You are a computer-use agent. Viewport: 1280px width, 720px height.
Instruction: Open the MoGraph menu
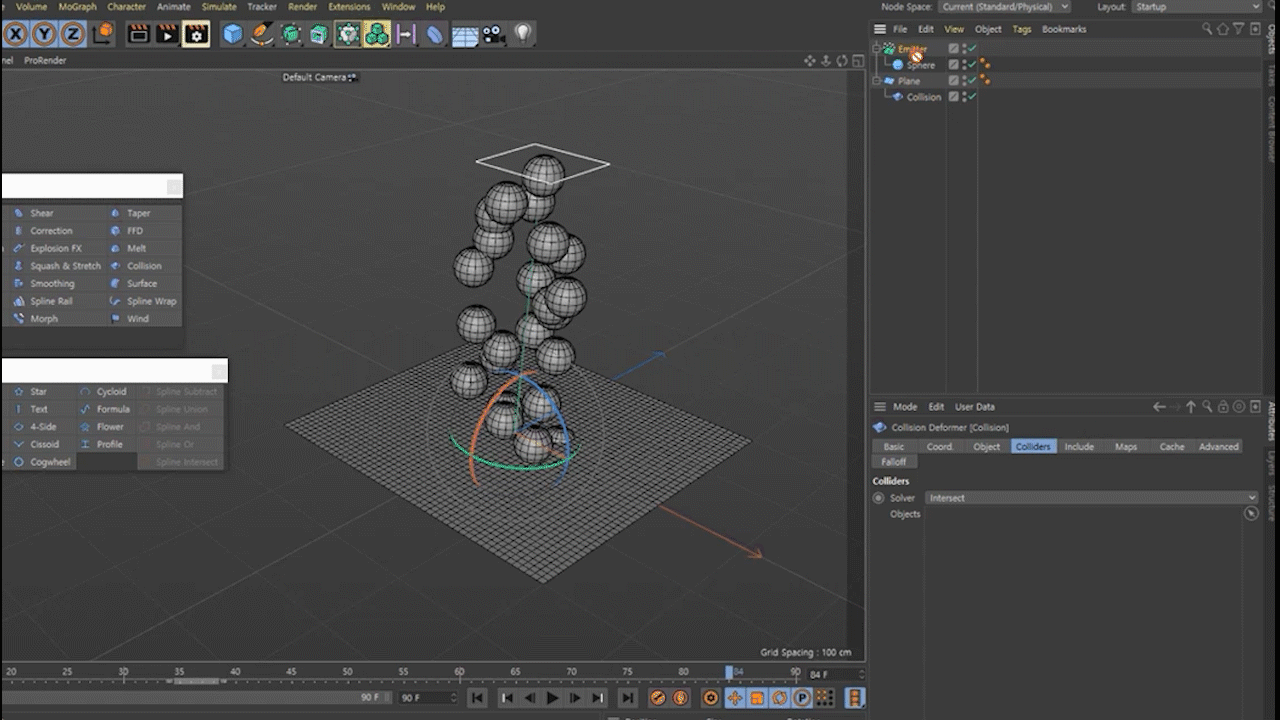click(78, 7)
